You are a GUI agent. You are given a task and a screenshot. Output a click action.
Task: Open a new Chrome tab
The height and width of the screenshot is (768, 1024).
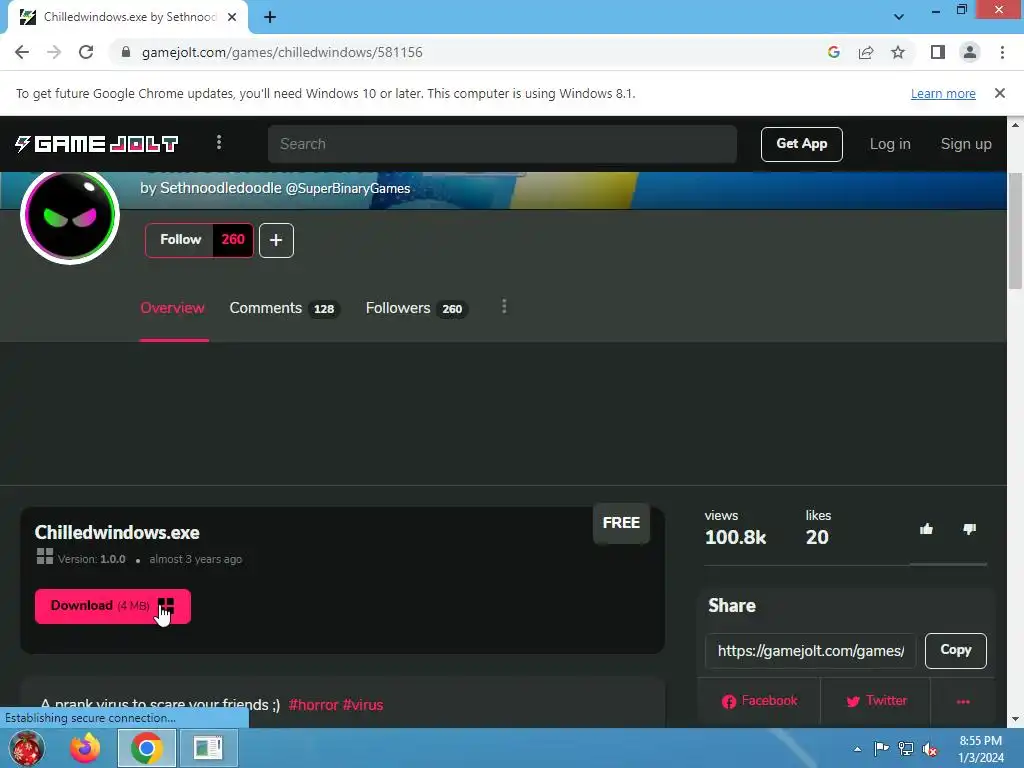coord(270,17)
